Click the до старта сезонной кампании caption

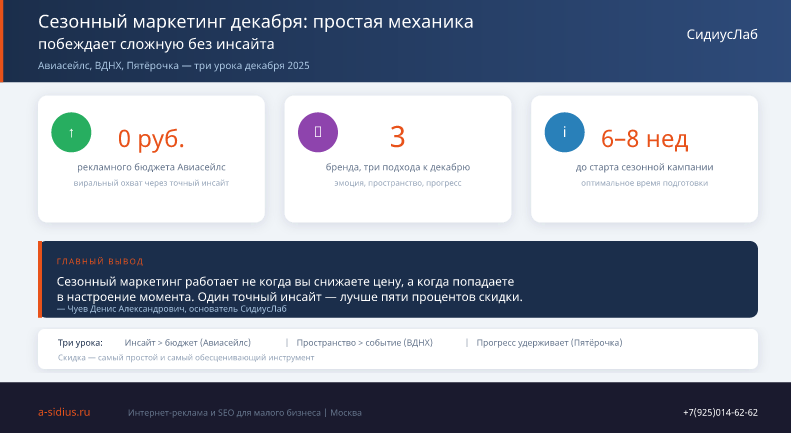(x=644, y=167)
